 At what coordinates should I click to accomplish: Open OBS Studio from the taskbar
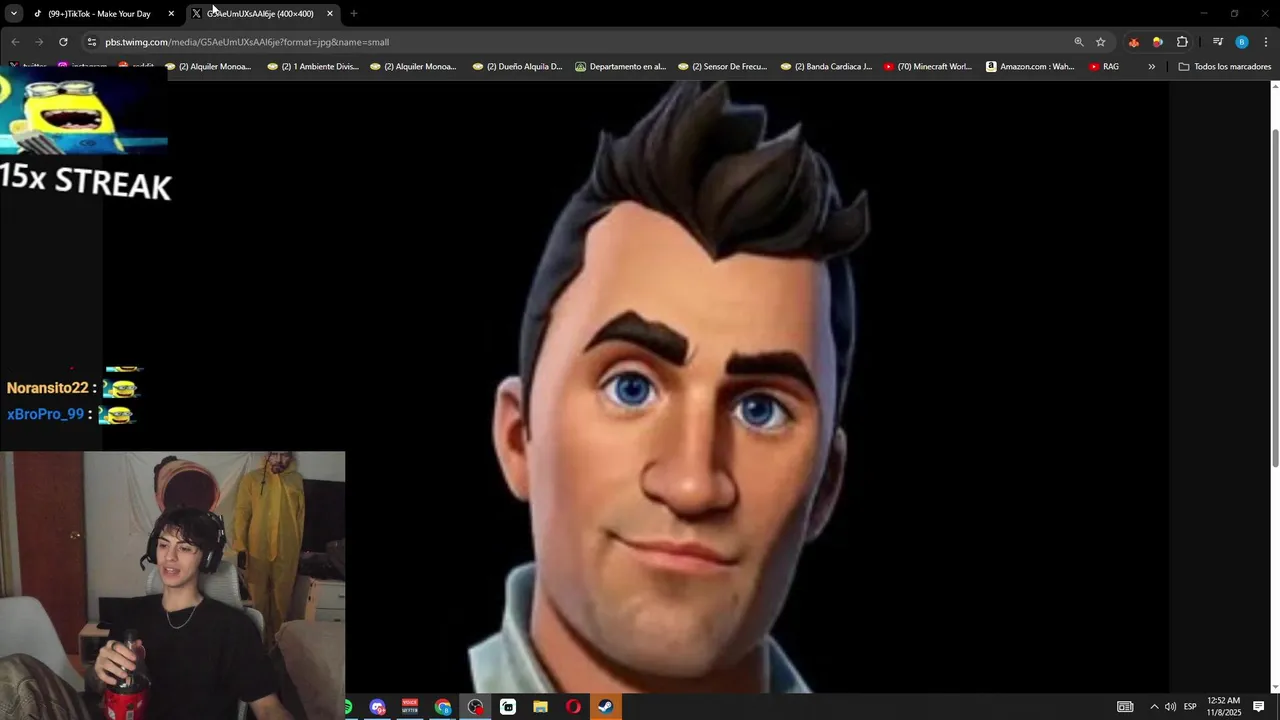475,707
